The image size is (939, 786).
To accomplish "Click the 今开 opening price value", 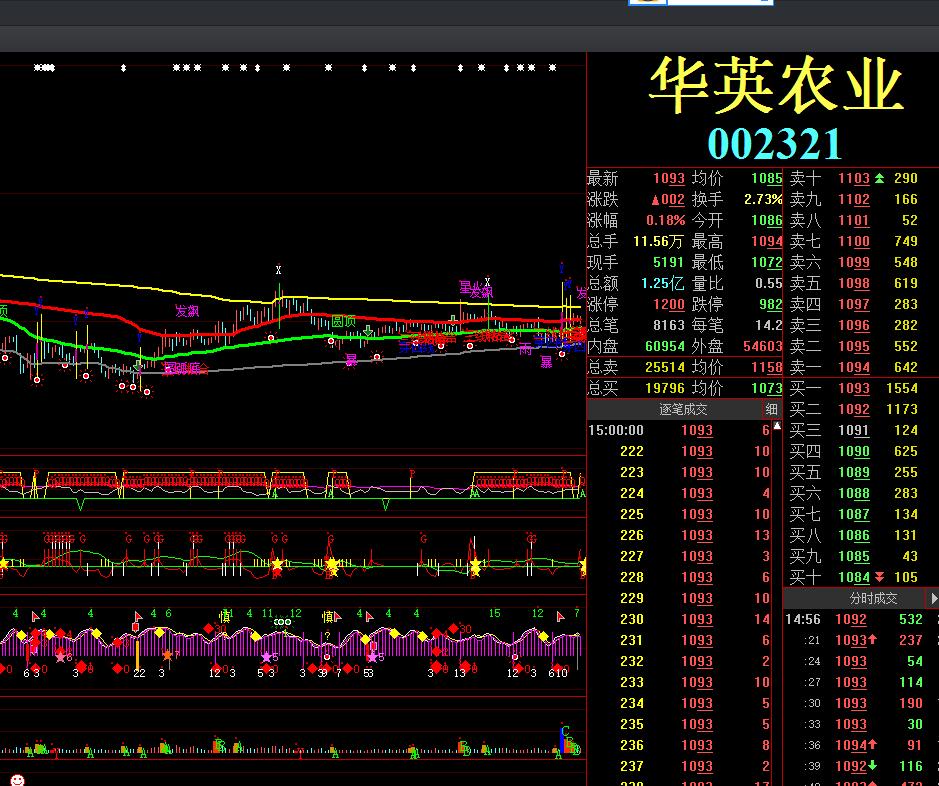I will coord(767,220).
